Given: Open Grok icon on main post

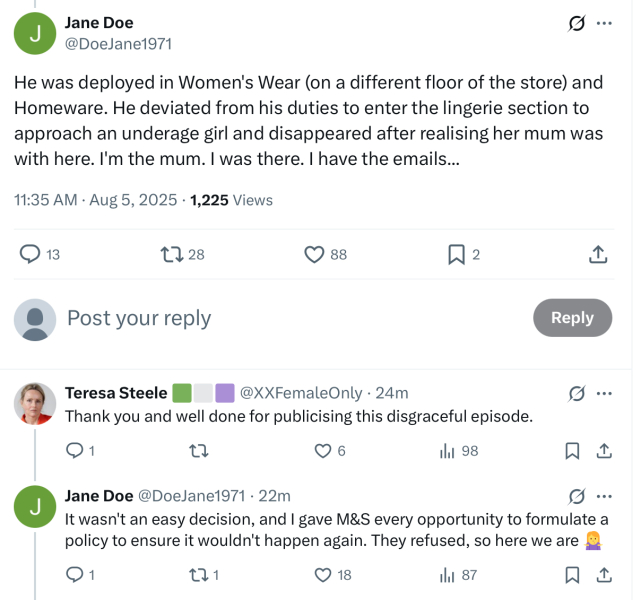Looking at the screenshot, I should [x=576, y=23].
